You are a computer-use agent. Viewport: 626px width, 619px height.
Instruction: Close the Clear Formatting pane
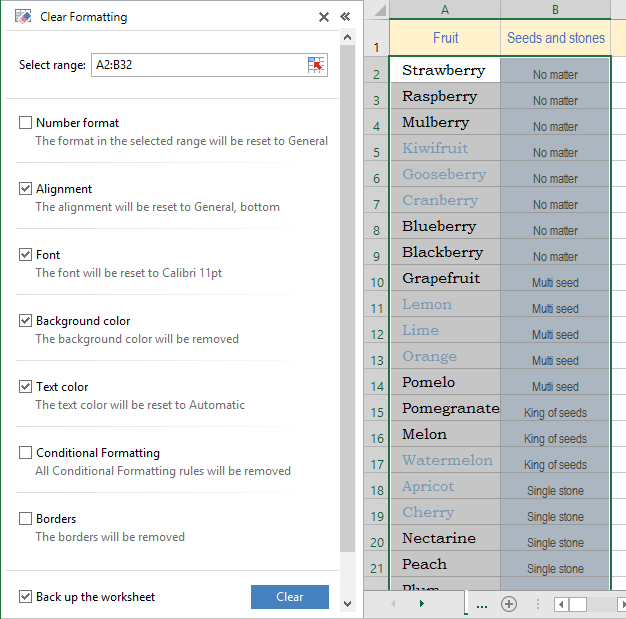(324, 17)
